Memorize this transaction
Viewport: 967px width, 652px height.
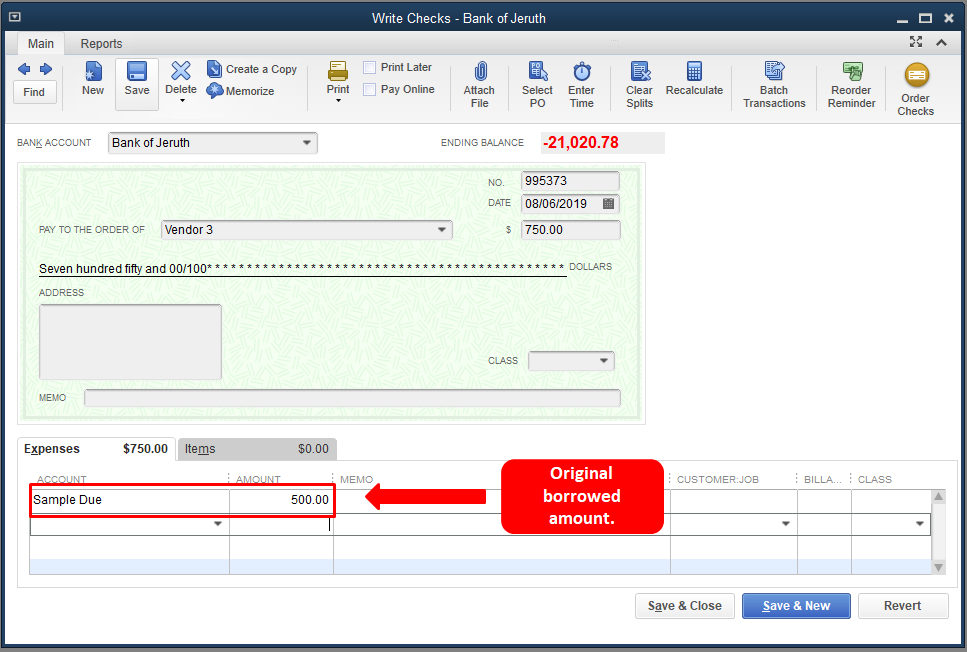[241, 91]
